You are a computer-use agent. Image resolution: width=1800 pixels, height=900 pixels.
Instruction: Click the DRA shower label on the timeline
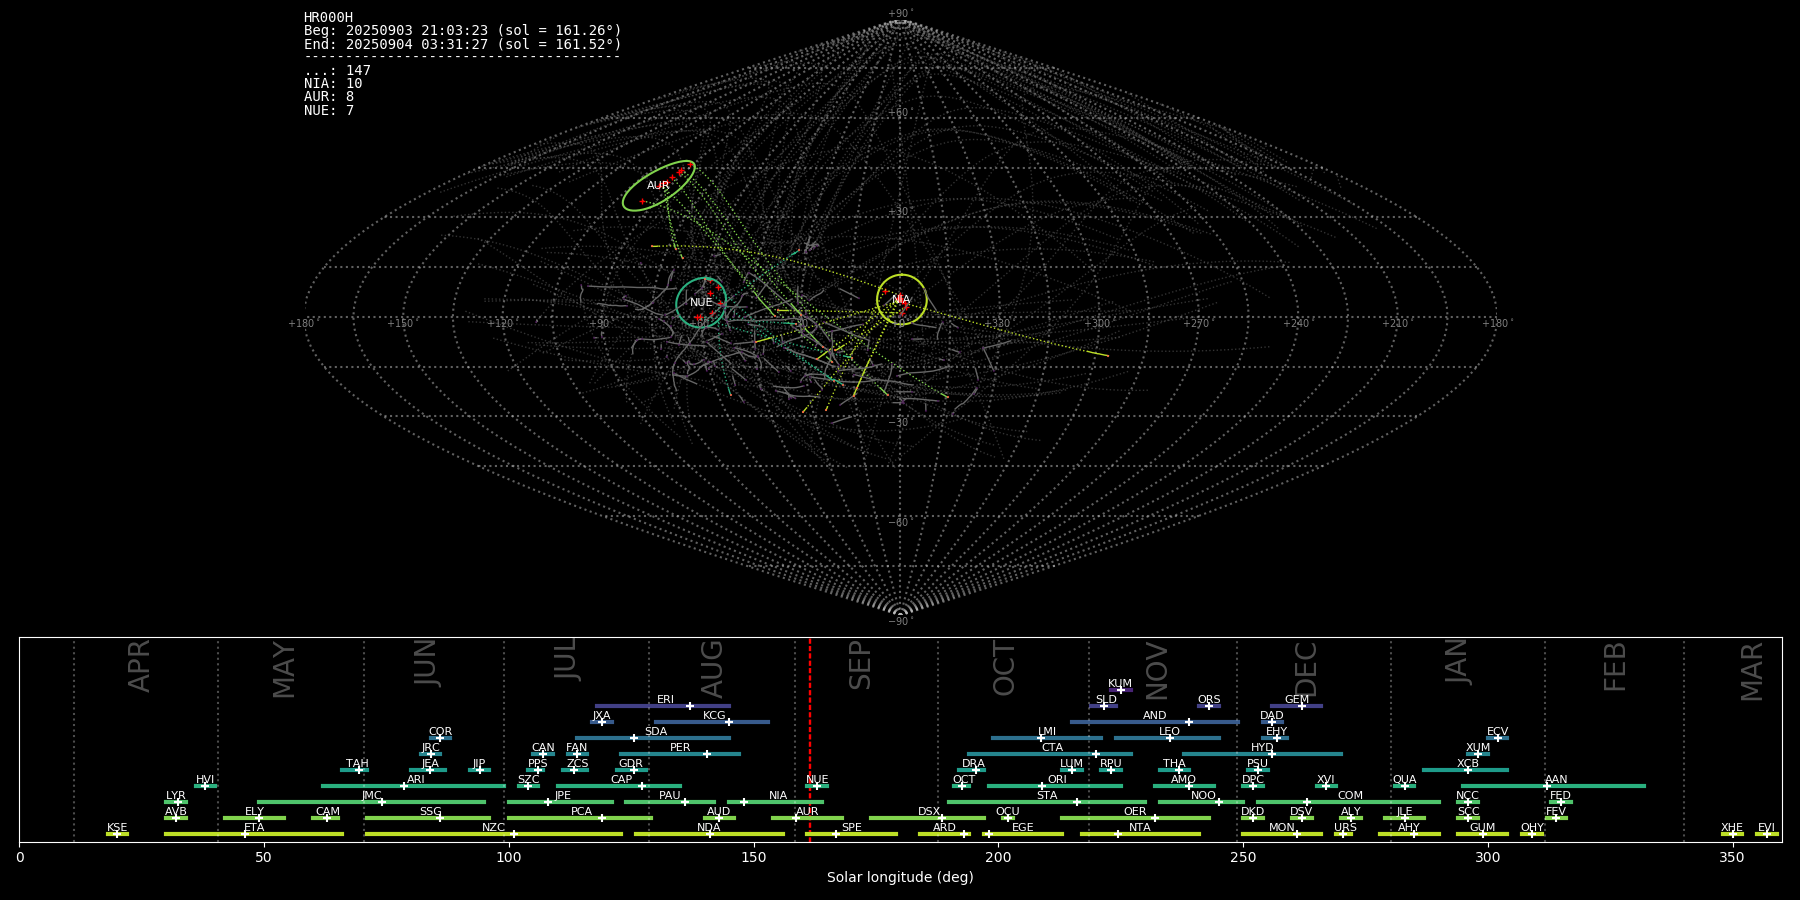[973, 764]
